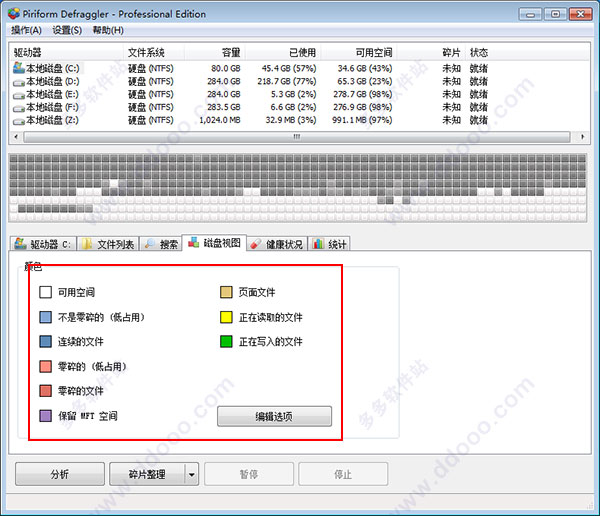Image resolution: width=600 pixels, height=516 pixels.
Task: Click the blocks icon on 磁盘视图 tab
Action: (x=193, y=242)
